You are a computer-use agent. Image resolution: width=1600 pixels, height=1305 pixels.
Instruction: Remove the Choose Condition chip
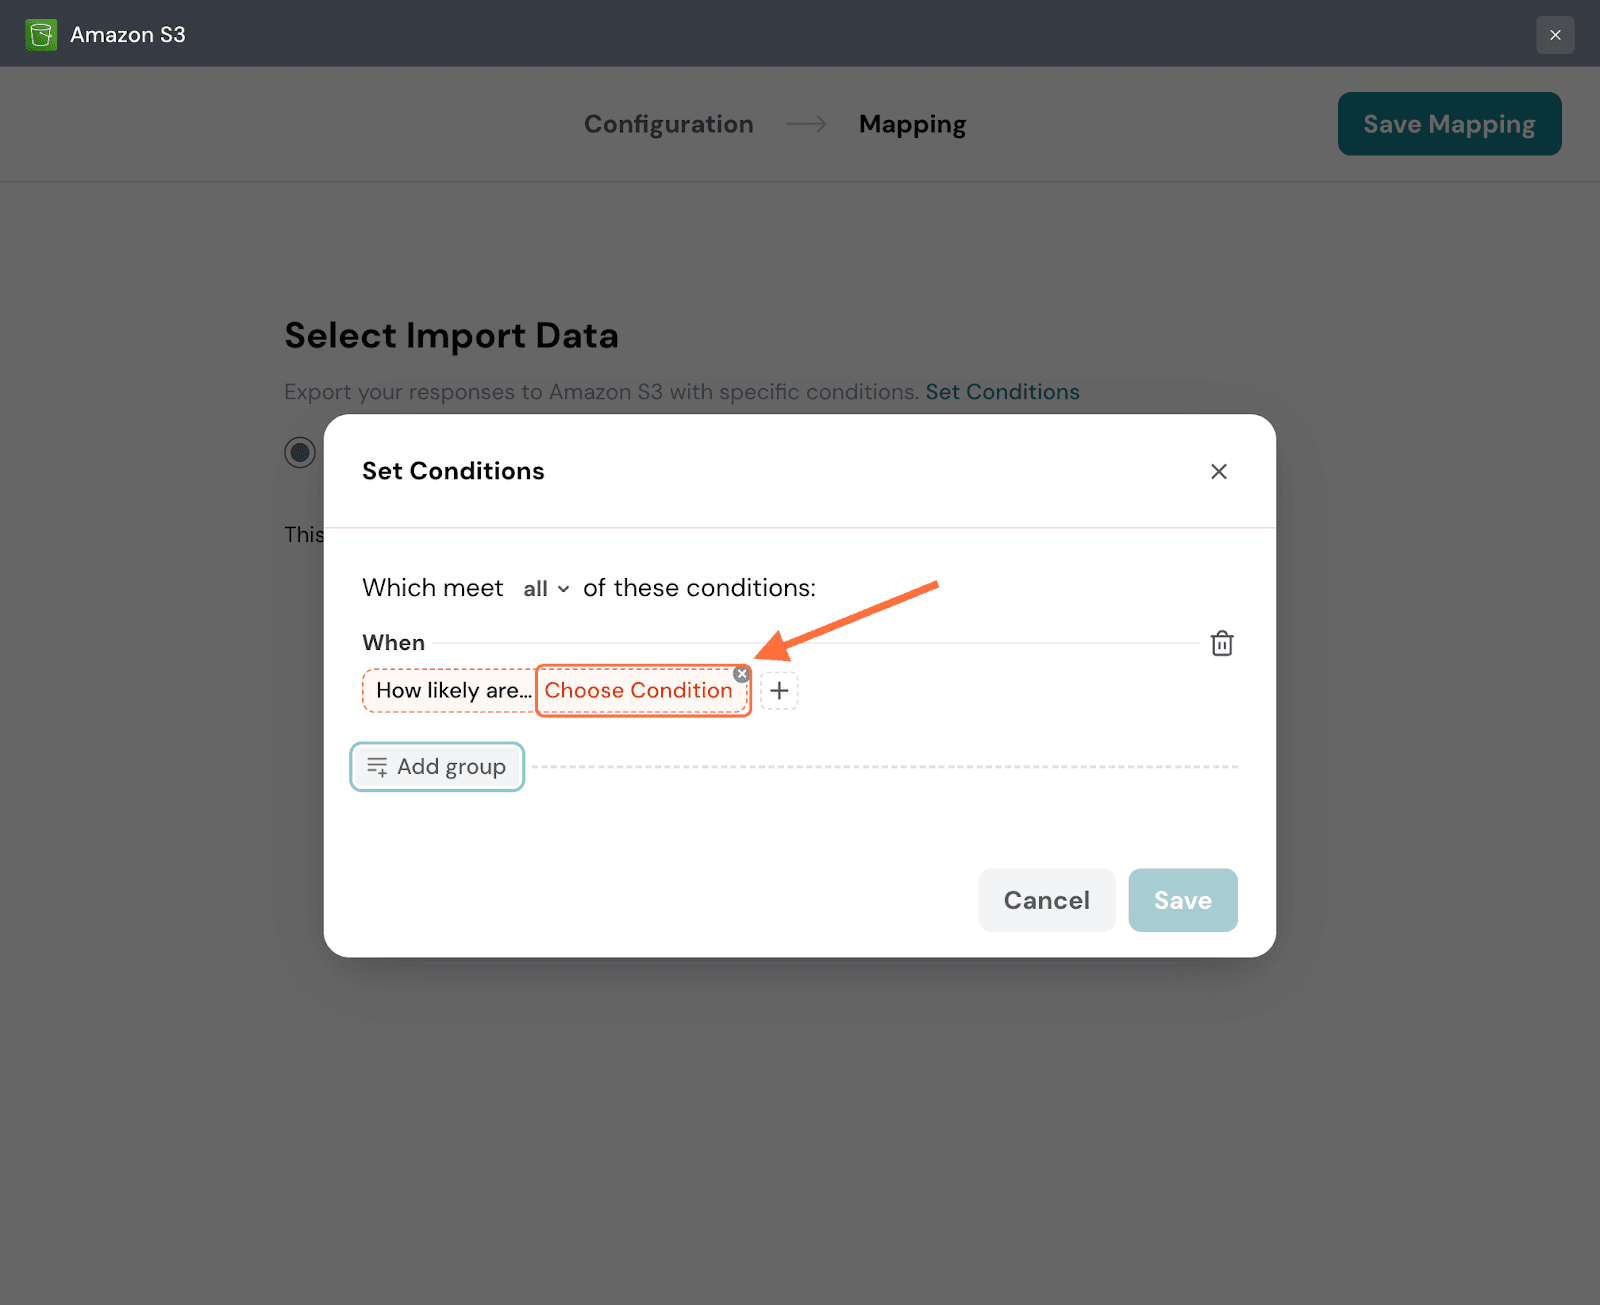tap(741, 674)
